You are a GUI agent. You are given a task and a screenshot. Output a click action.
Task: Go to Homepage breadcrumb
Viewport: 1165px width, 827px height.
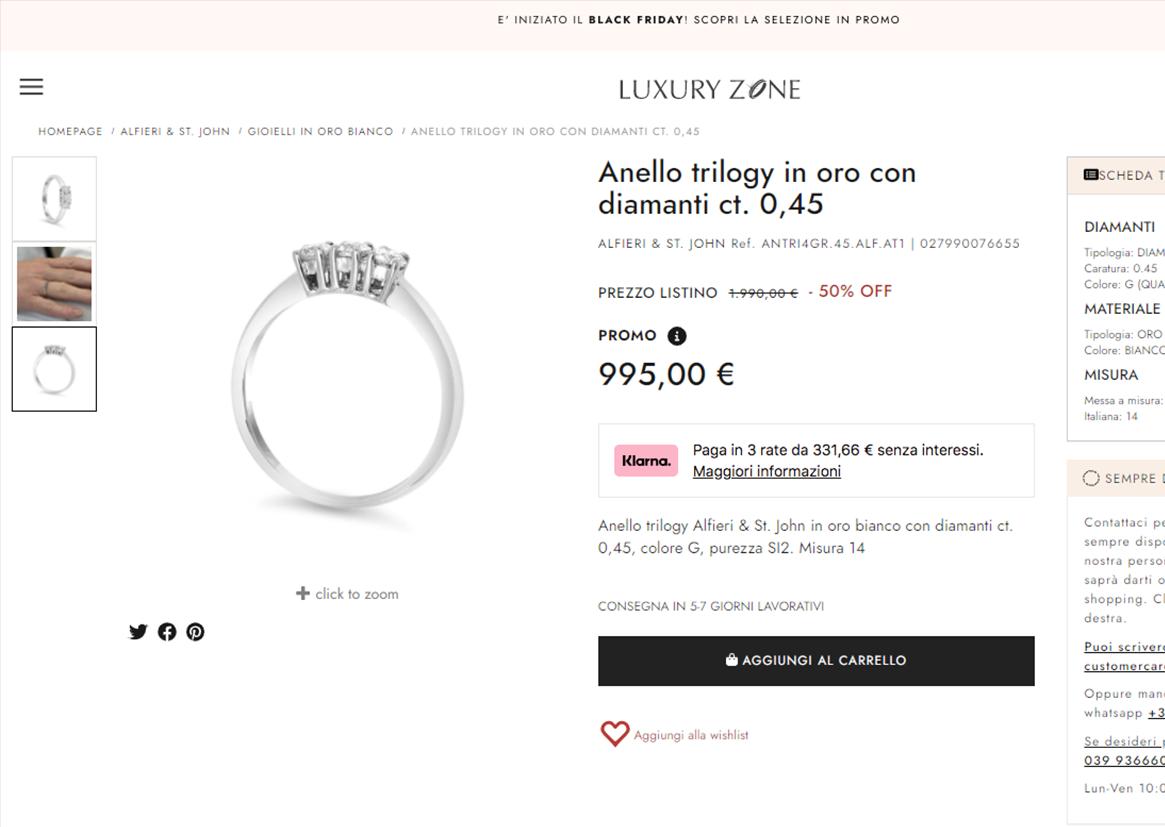coord(70,132)
